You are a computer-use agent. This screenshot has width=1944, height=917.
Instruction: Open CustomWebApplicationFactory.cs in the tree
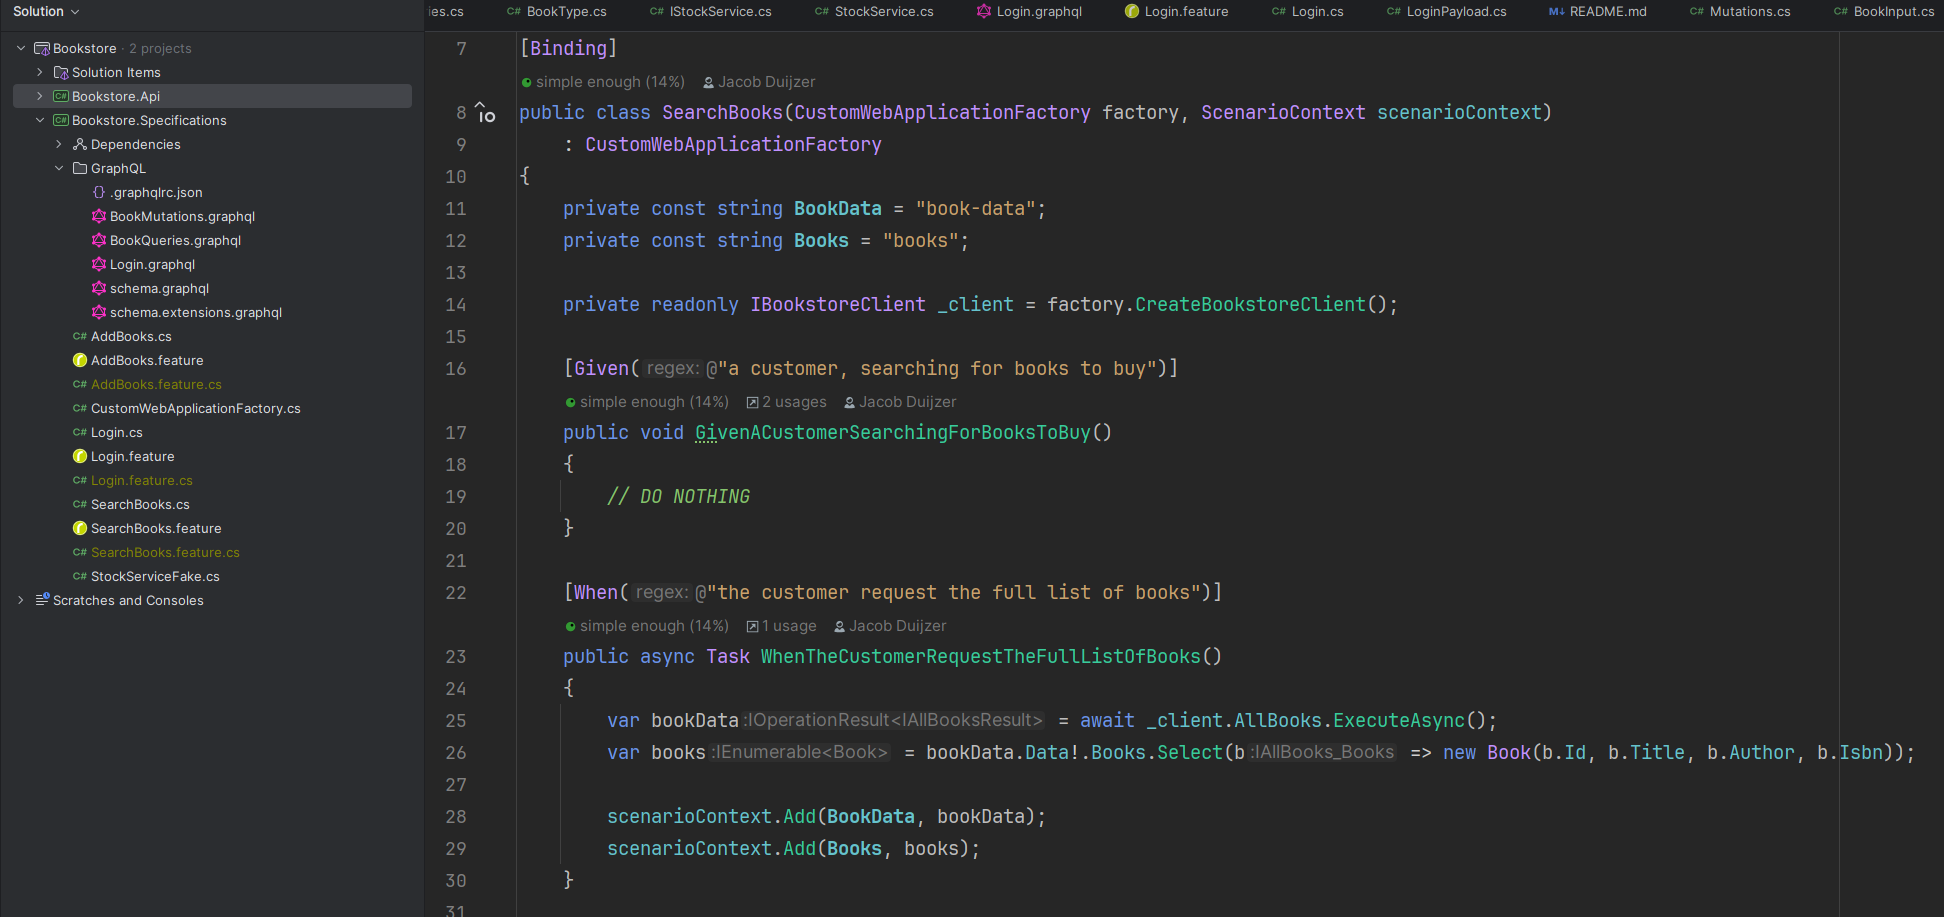pos(195,408)
